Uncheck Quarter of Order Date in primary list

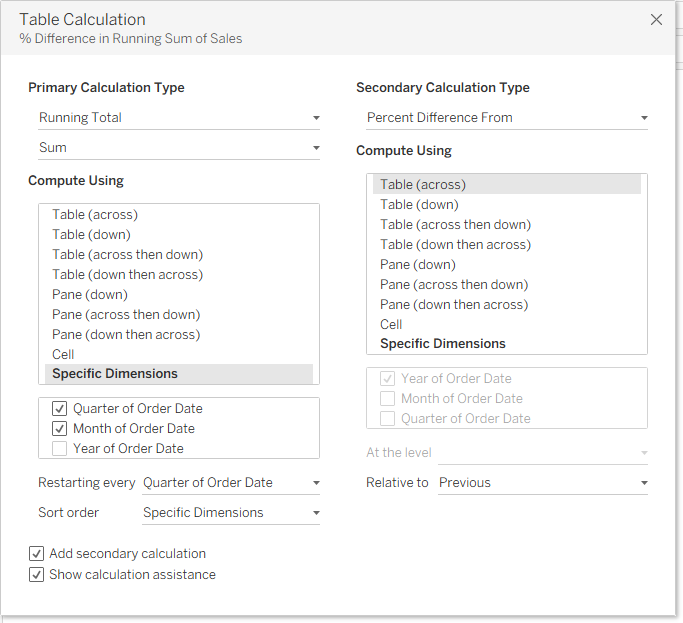click(x=60, y=409)
